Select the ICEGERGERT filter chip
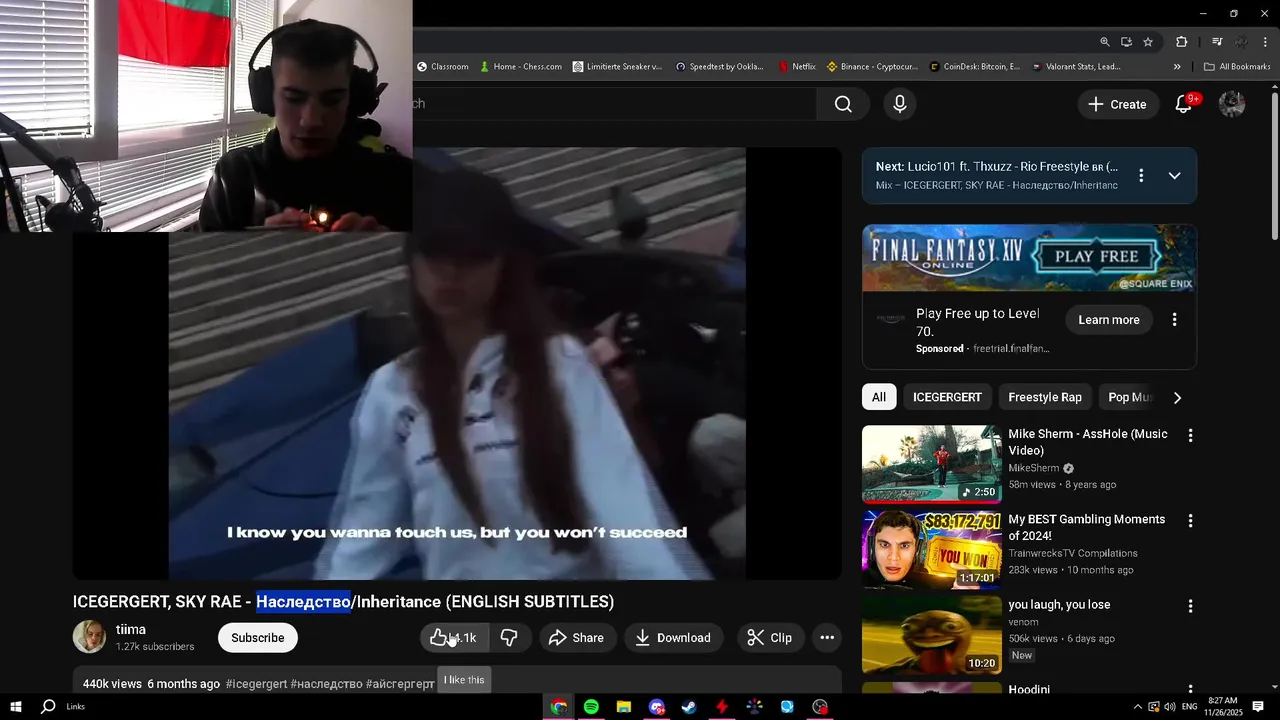The height and width of the screenshot is (720, 1280). pos(947,397)
